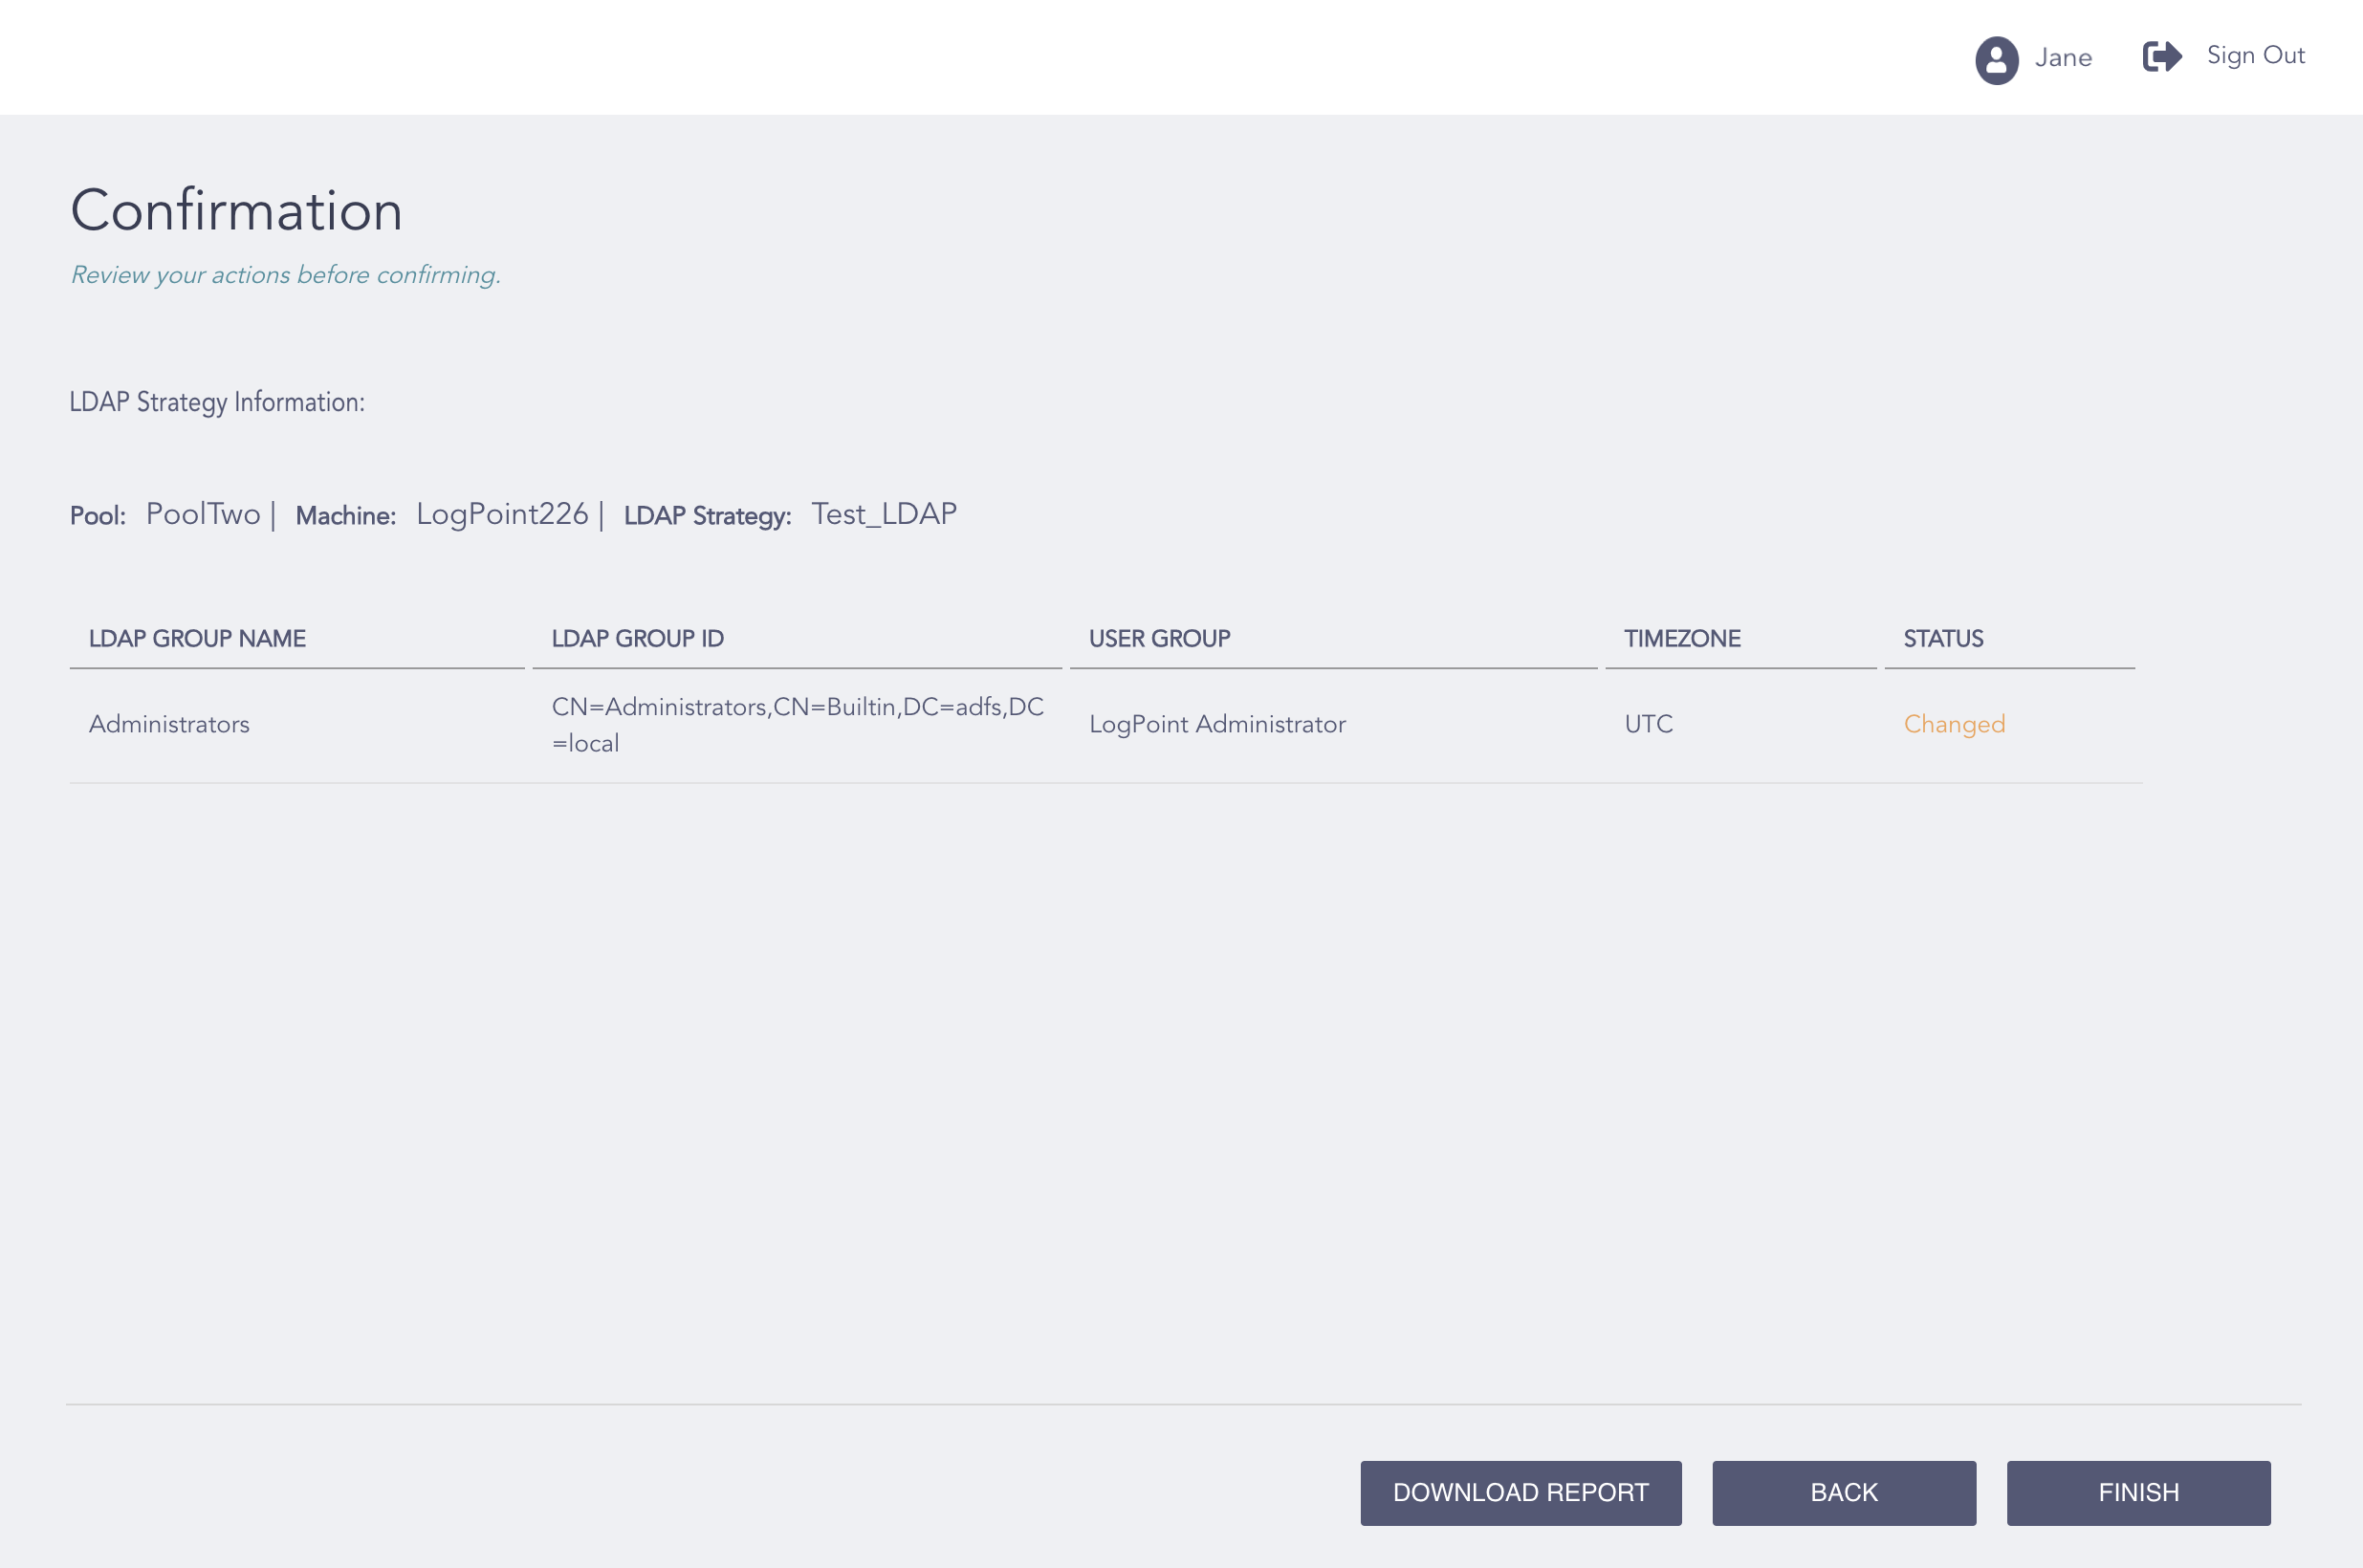This screenshot has height=1568, width=2363.
Task: Click the PoolTwo pool value
Action: tap(203, 514)
